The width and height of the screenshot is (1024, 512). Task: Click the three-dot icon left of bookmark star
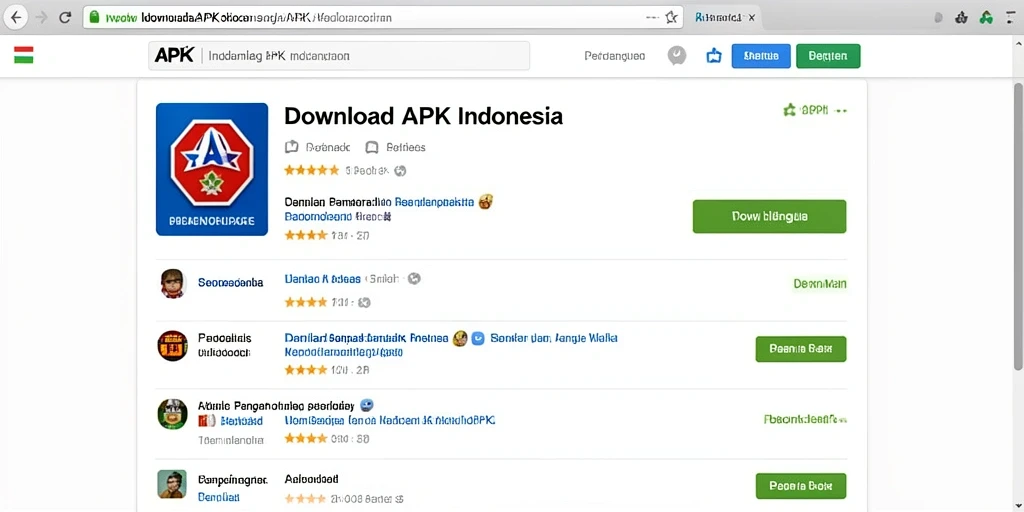[652, 18]
